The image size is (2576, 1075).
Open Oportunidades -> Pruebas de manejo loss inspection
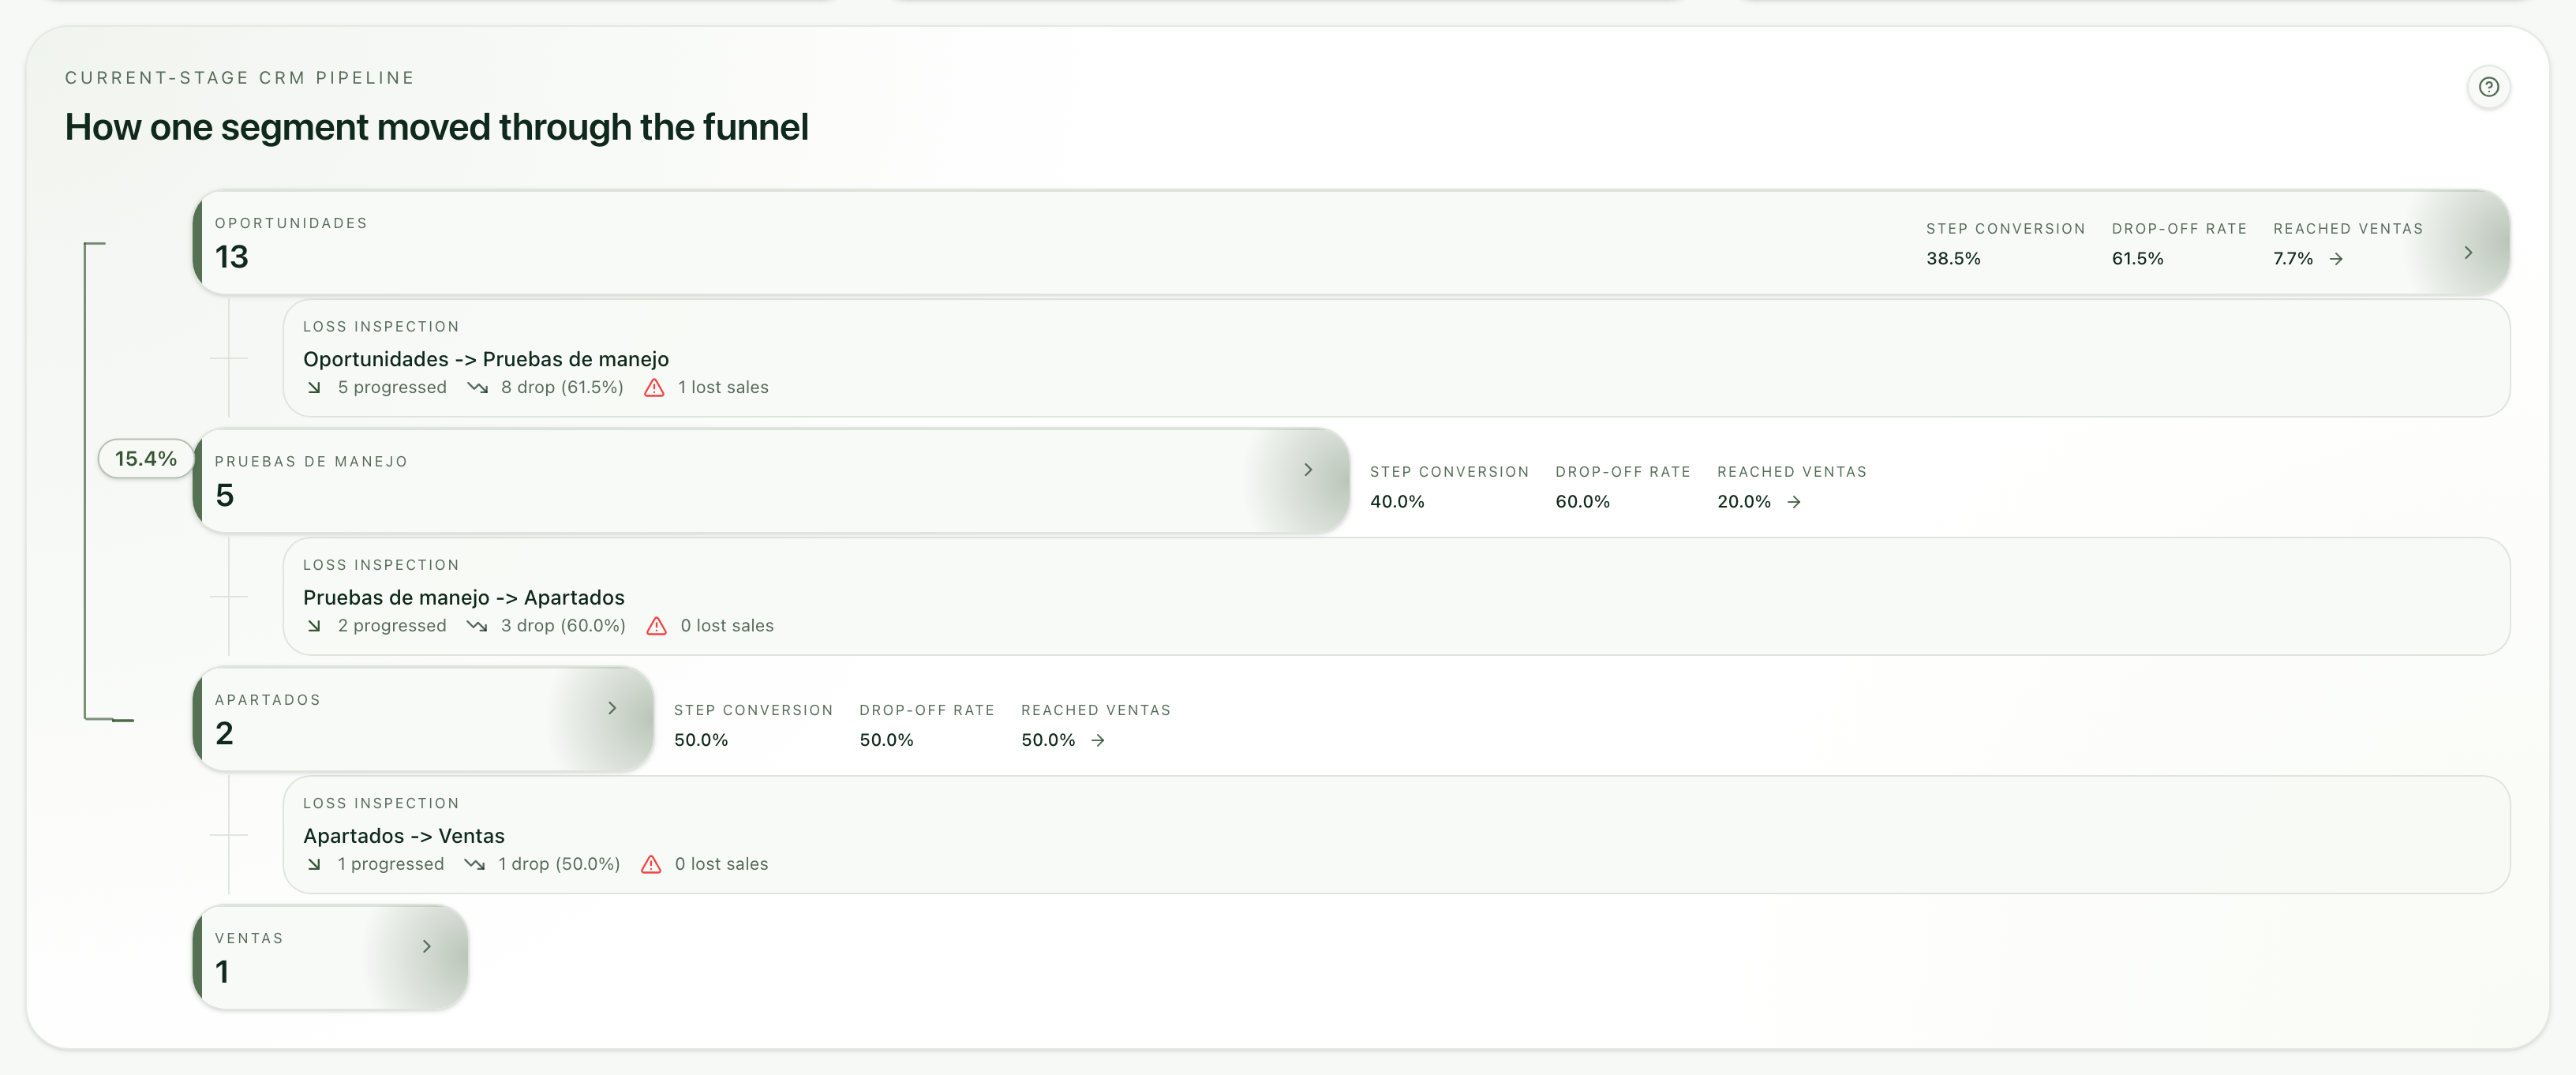pos(1396,358)
